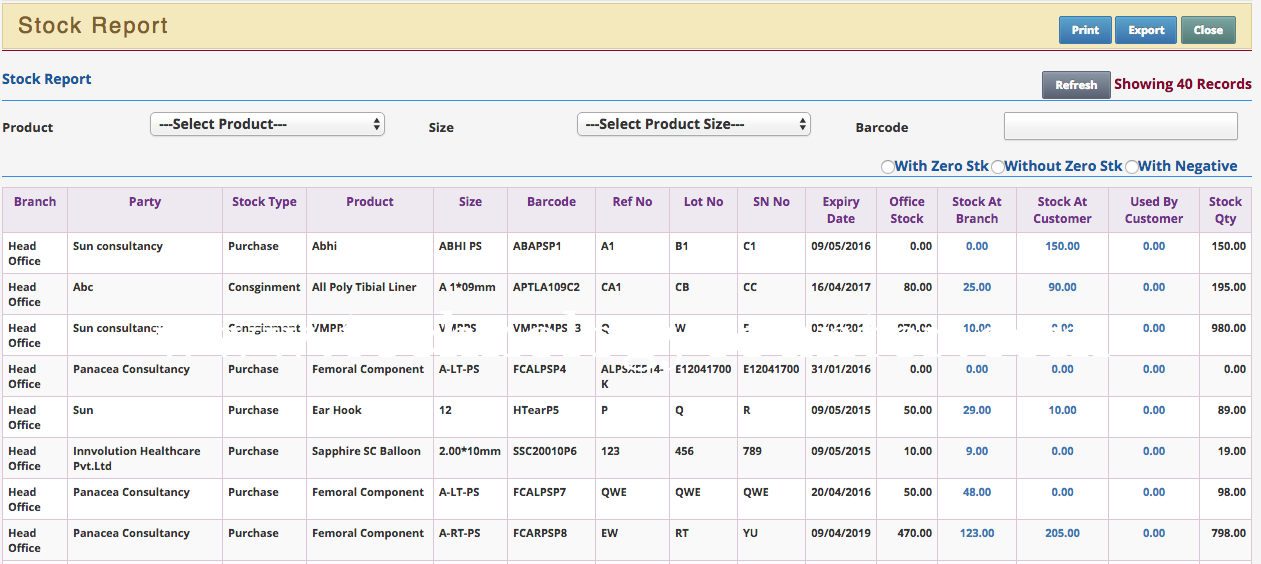
Task: Refresh the stock records list
Action: point(1076,85)
